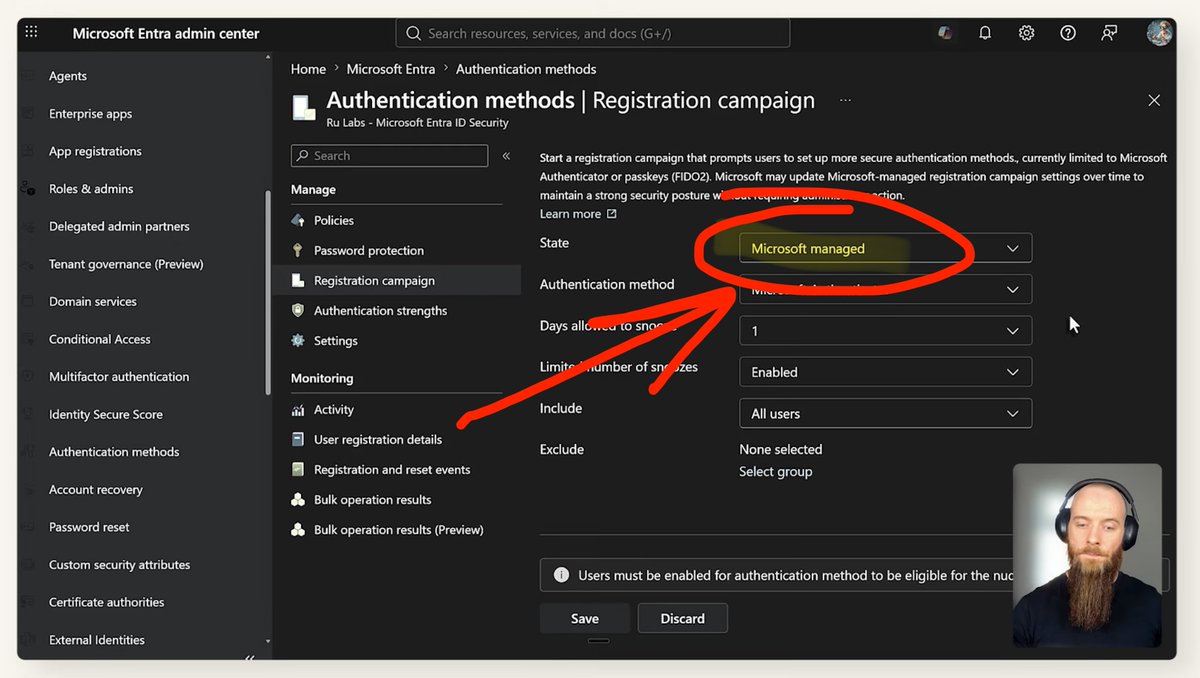Open Identity Secure Score in sidebar
This screenshot has width=1200, height=678.
coord(106,414)
